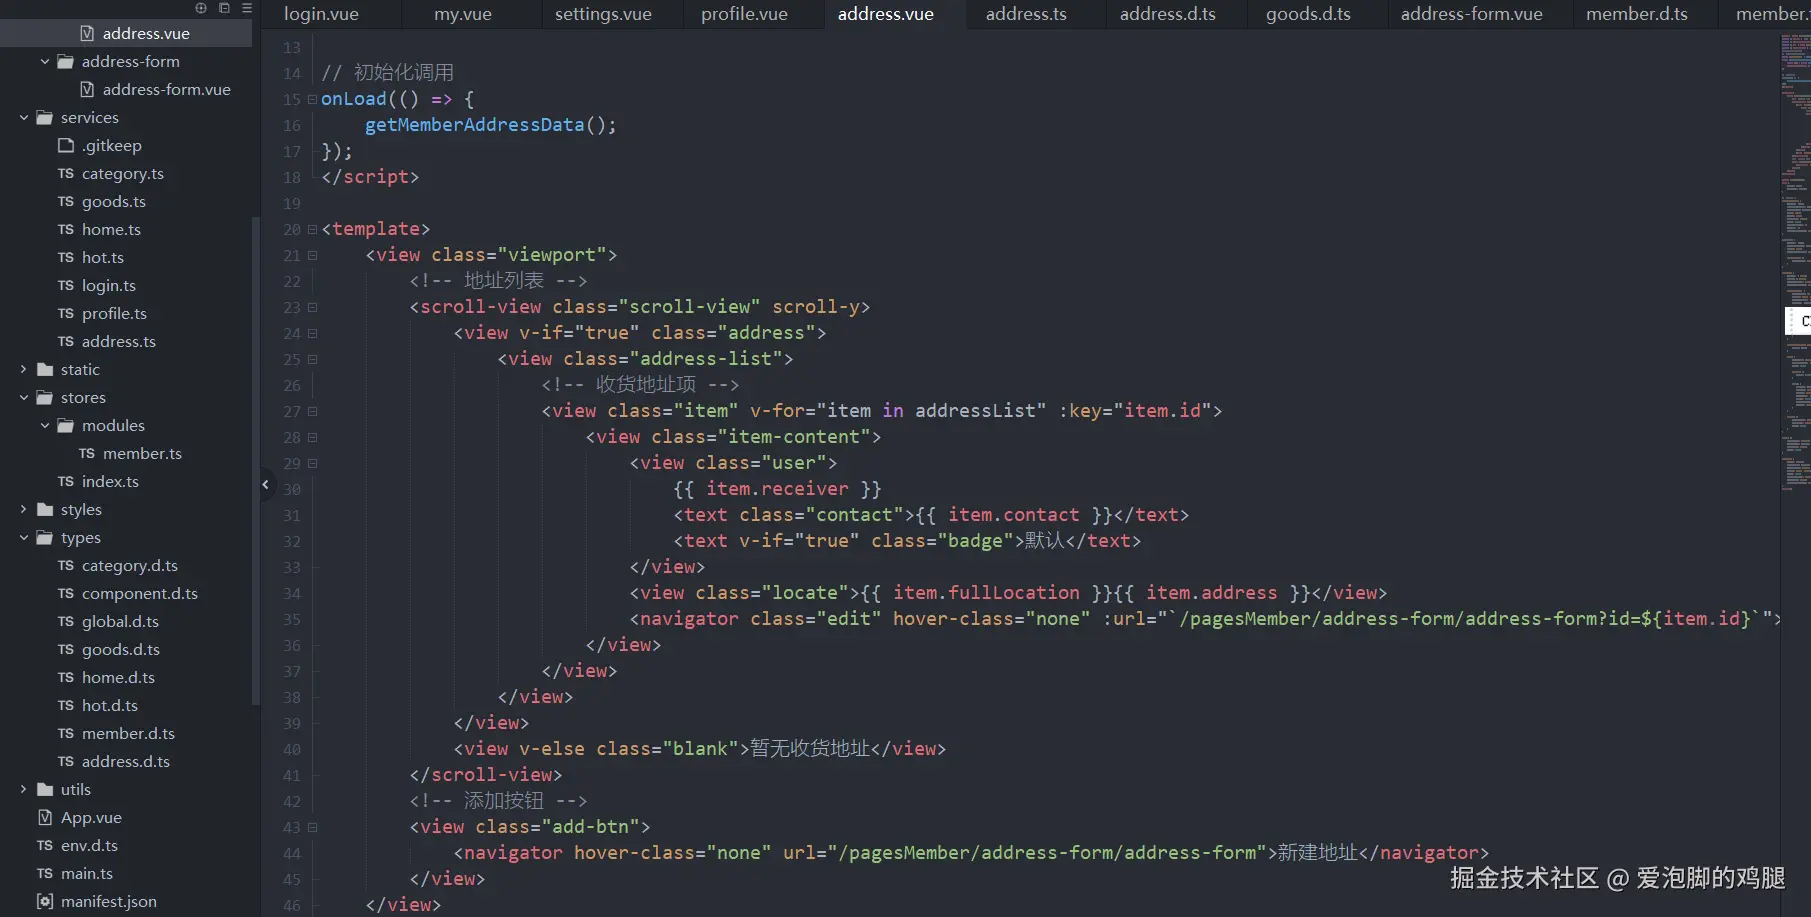Expand the styles folder chevron

pyautogui.click(x=24, y=509)
